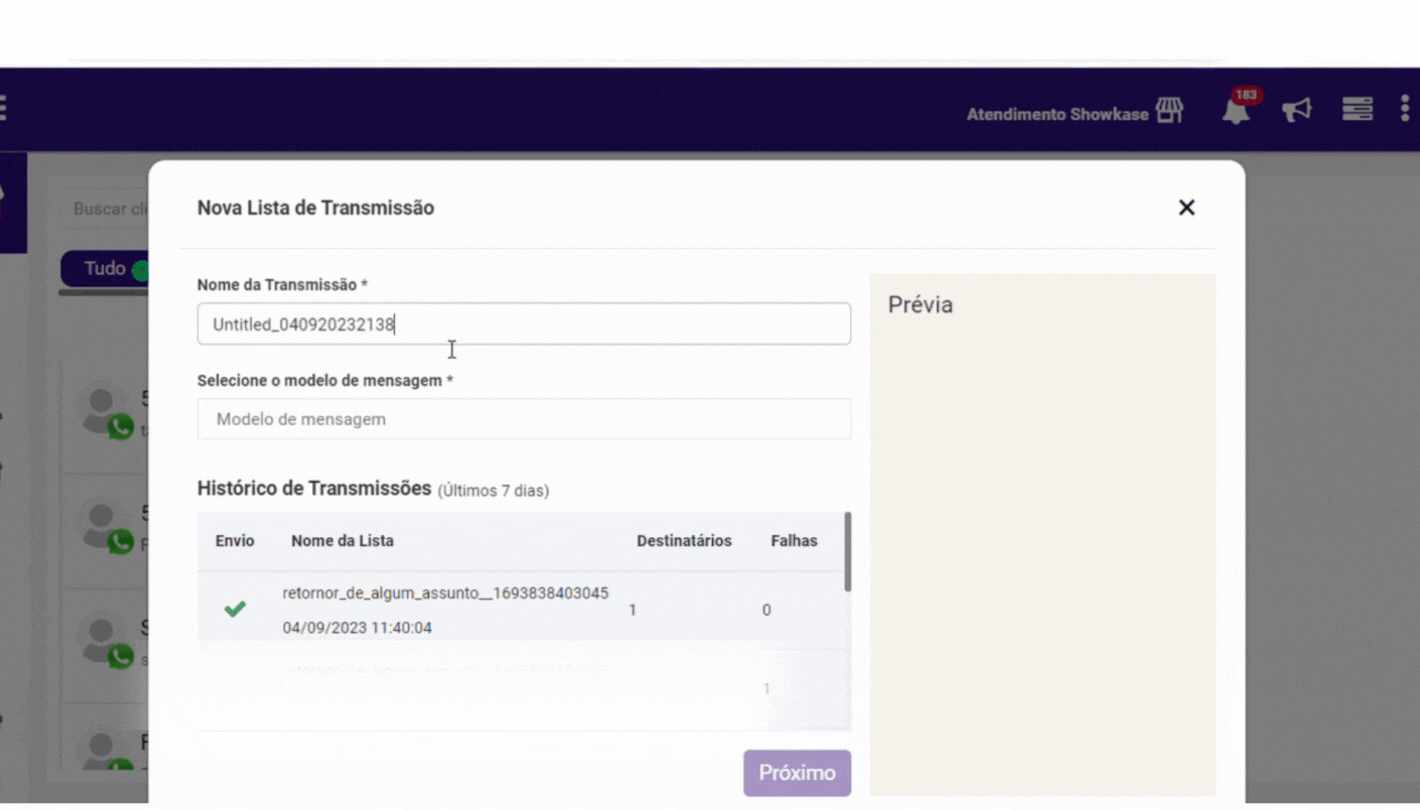The width and height of the screenshot is (1420, 810).
Task: Toggle the hamburger menu at top left
Action: pos(3,108)
